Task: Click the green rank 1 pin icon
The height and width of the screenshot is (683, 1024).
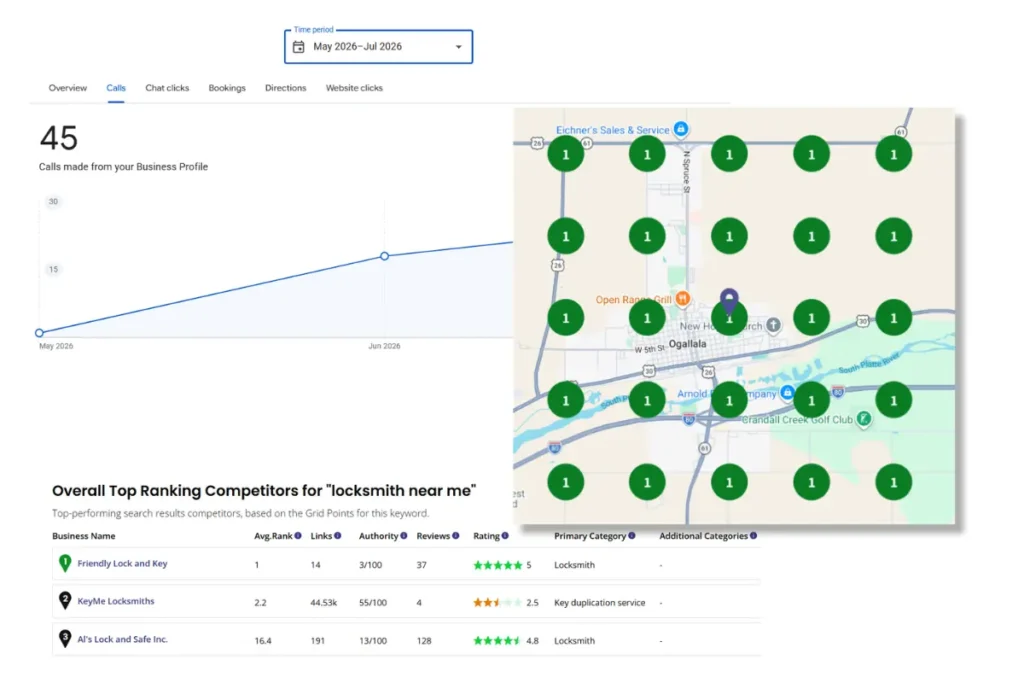Action: click(x=65, y=563)
